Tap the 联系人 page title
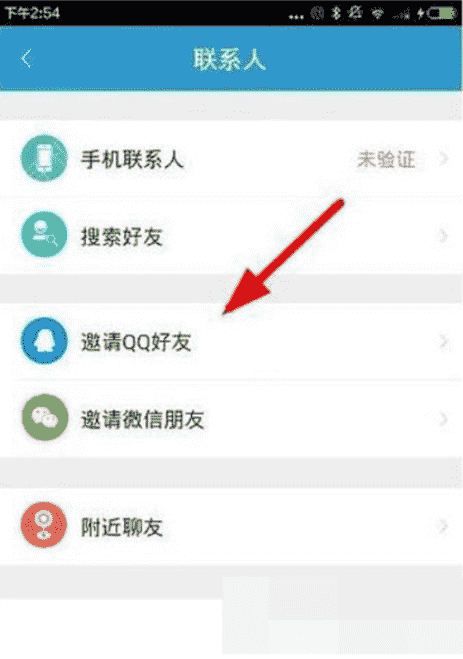The width and height of the screenshot is (463, 659). tap(229, 59)
